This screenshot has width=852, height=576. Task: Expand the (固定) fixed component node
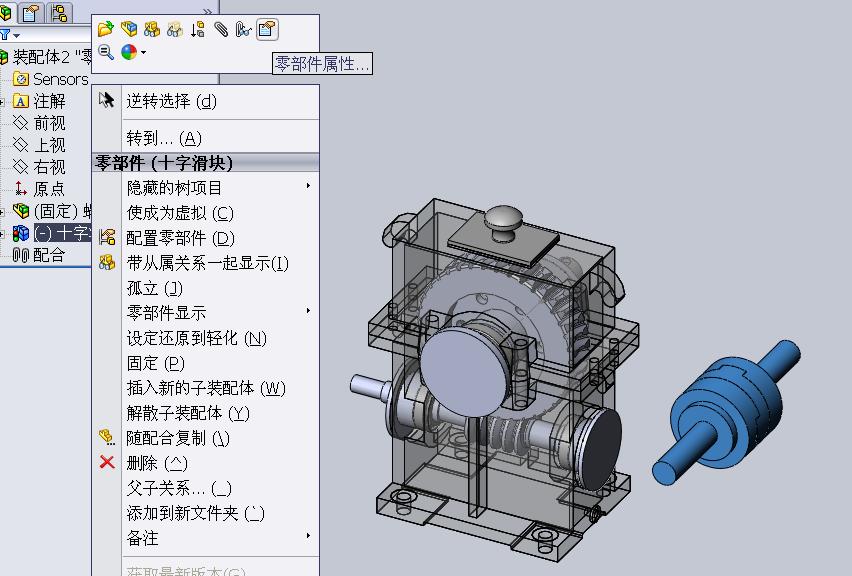(x=2, y=211)
